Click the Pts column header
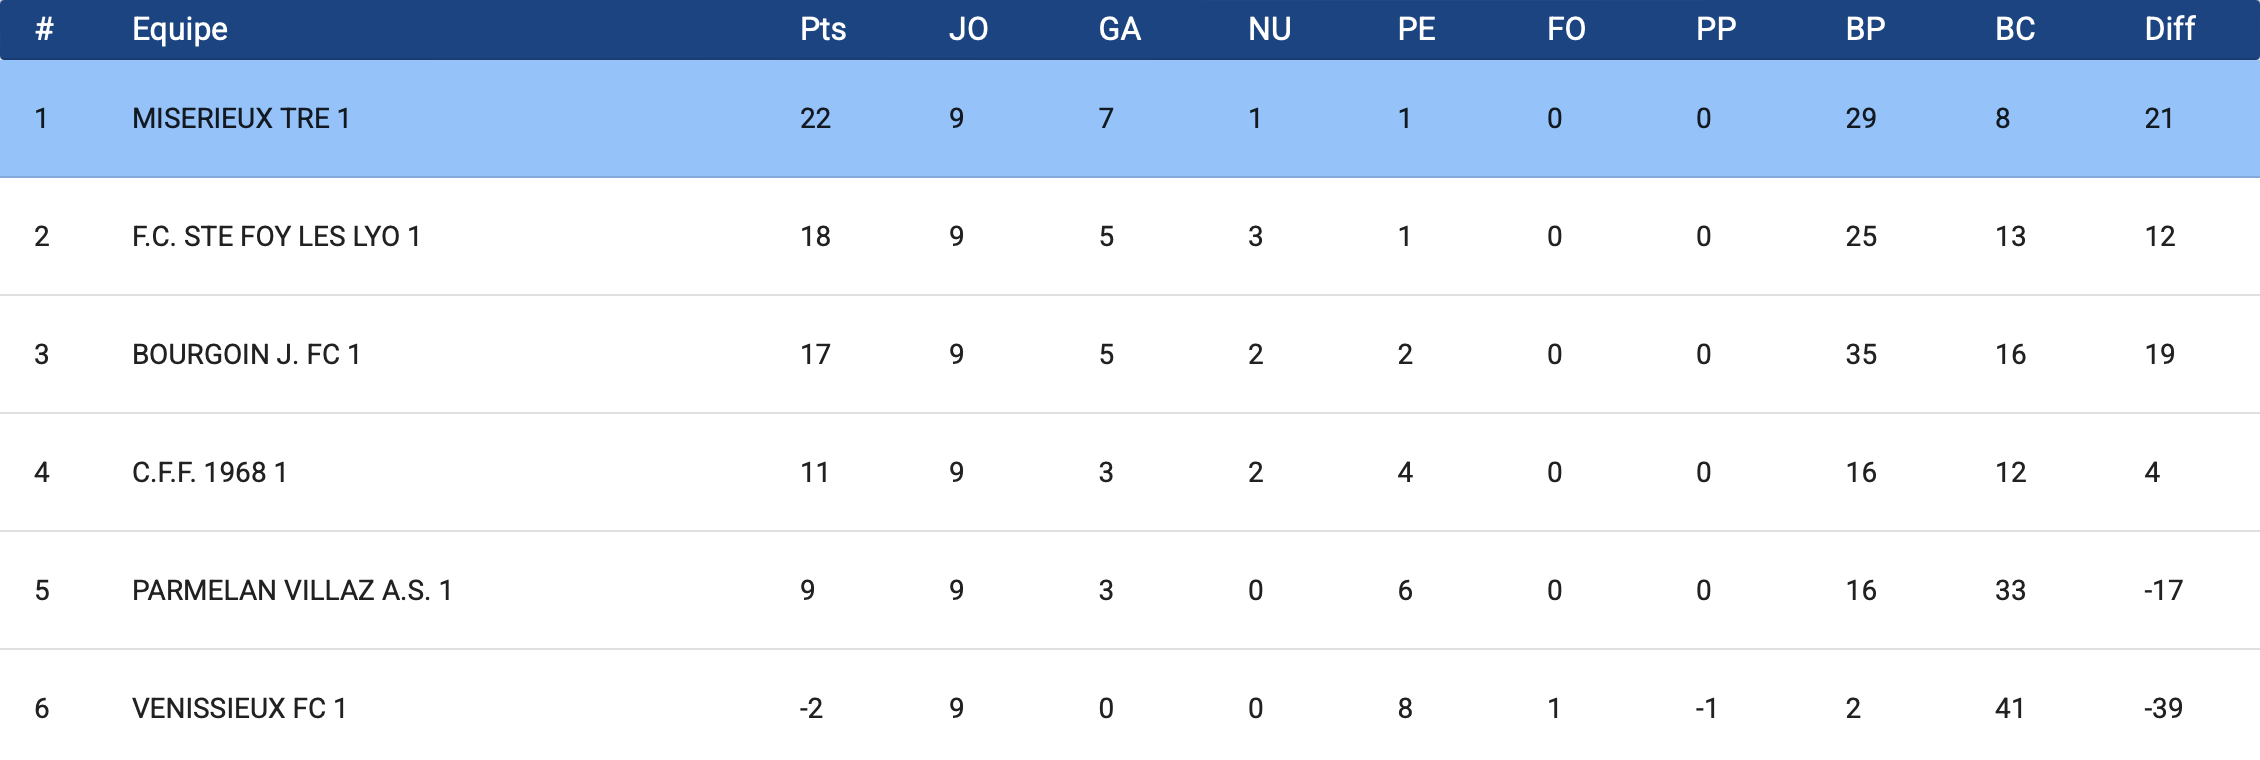This screenshot has width=2260, height=760. point(823,29)
